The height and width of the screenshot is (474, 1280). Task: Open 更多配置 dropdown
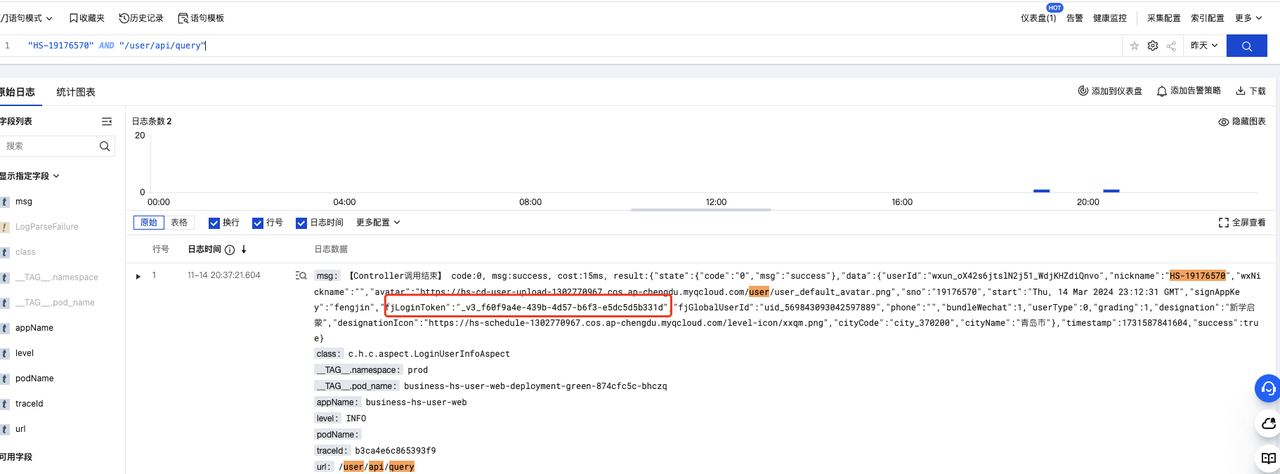[378, 223]
